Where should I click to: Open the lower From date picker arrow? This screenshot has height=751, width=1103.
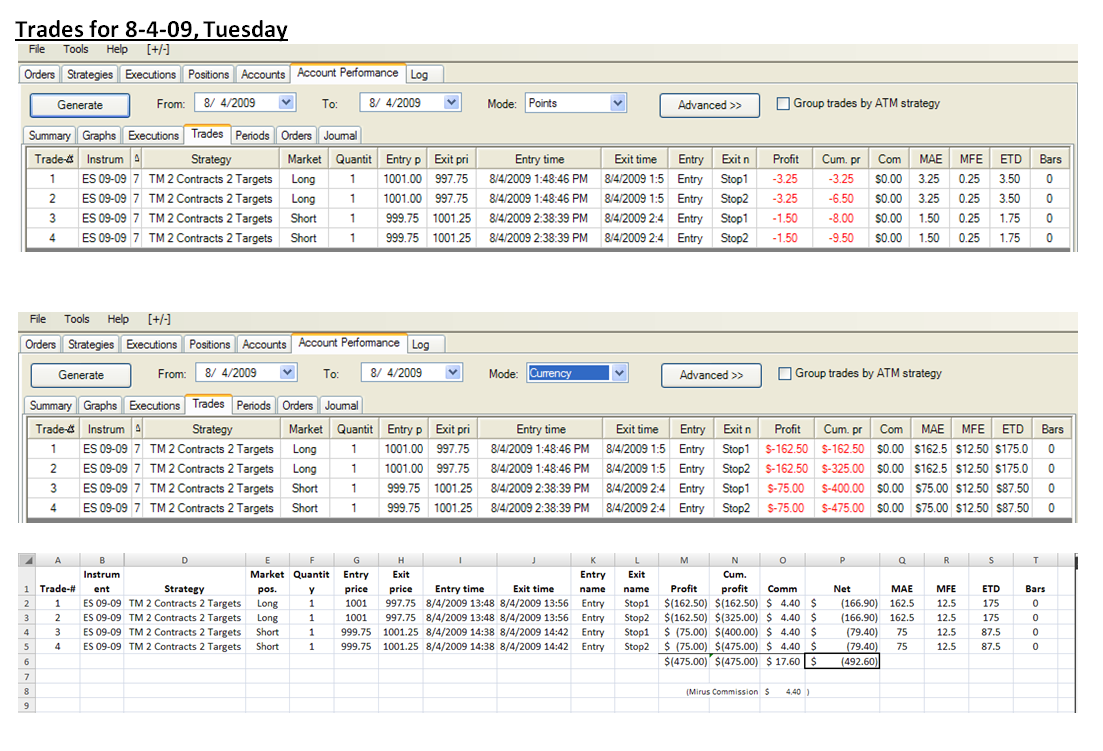287,373
